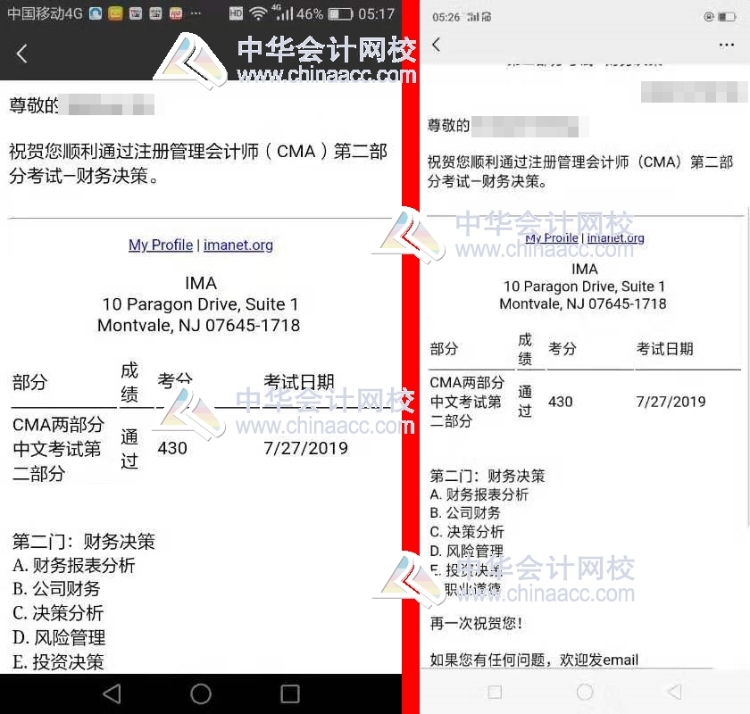
Task: Tap '再一次祝贺您!' line in right phone
Action: pos(476,623)
